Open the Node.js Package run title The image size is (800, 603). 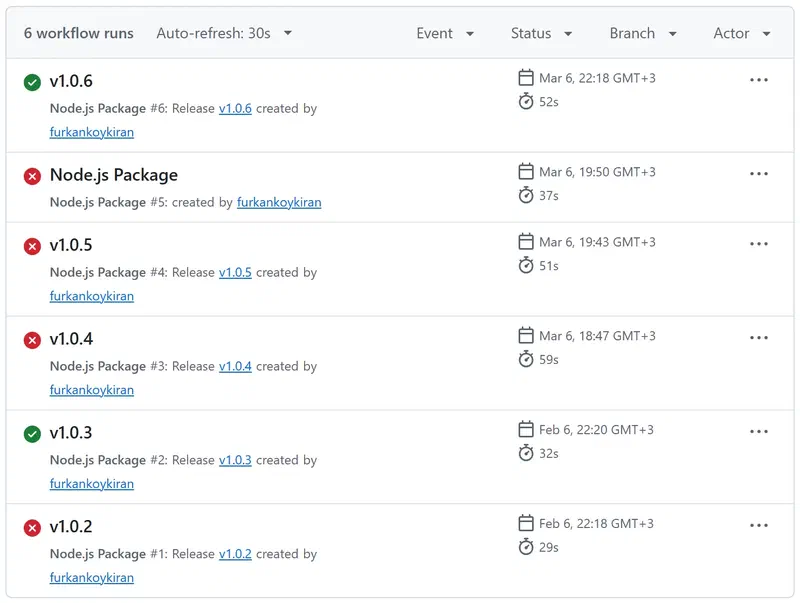coord(114,175)
